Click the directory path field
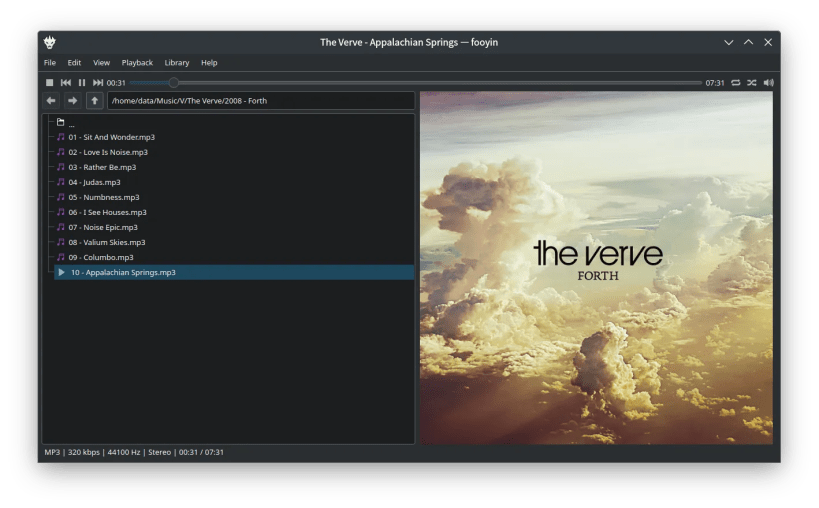The width and height of the screenshot is (819, 508). coord(261,101)
